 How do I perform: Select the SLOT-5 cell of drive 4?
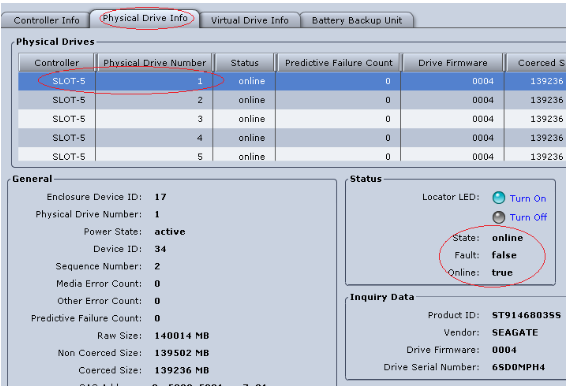[x=57, y=138]
